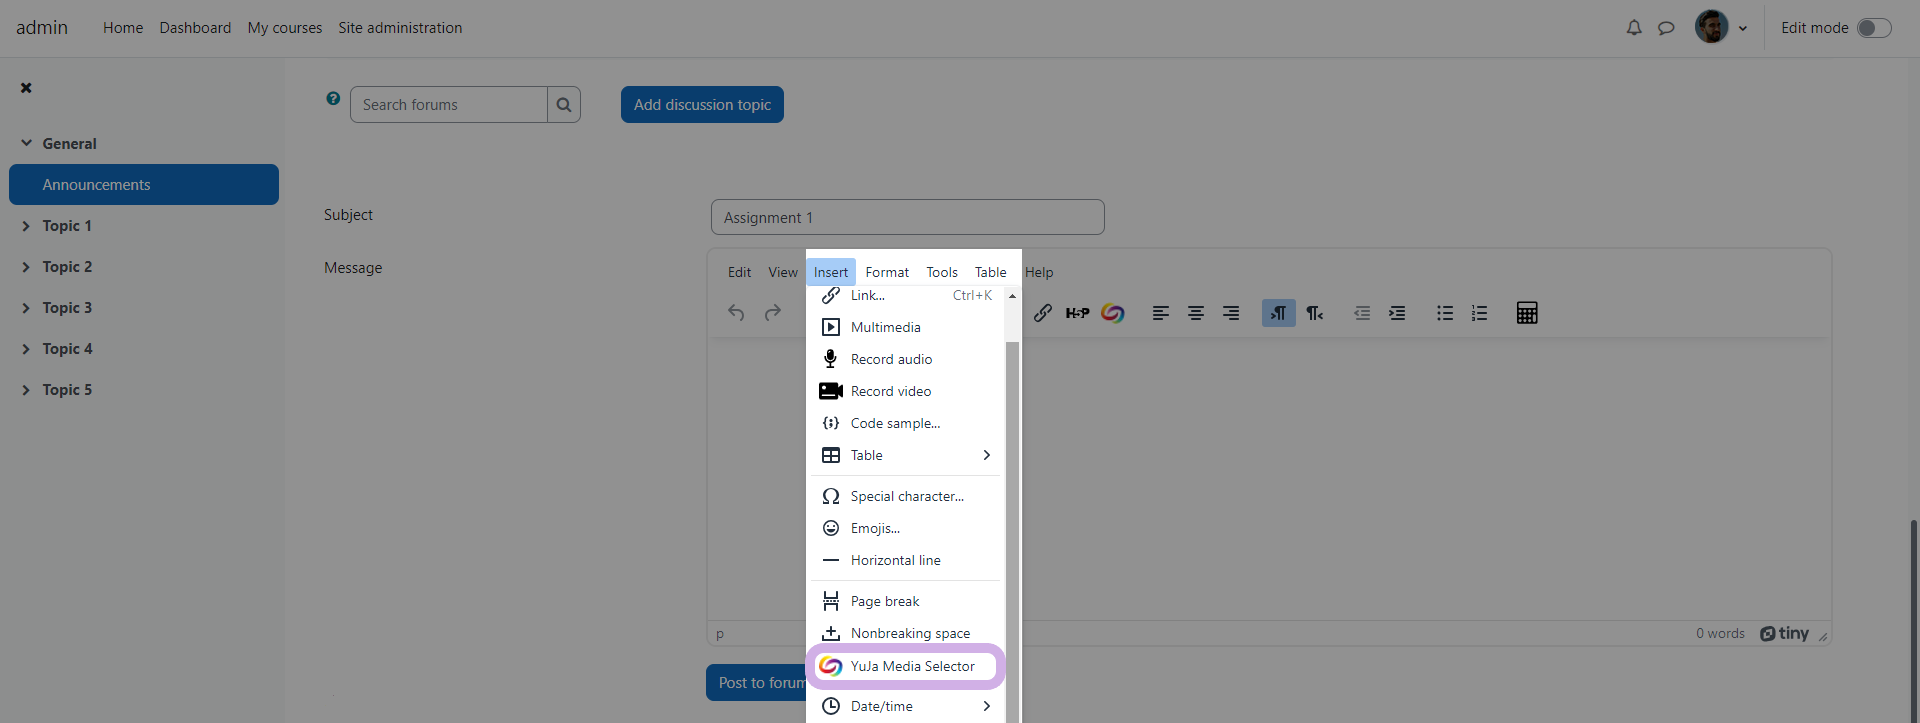Align text left

tap(1160, 313)
